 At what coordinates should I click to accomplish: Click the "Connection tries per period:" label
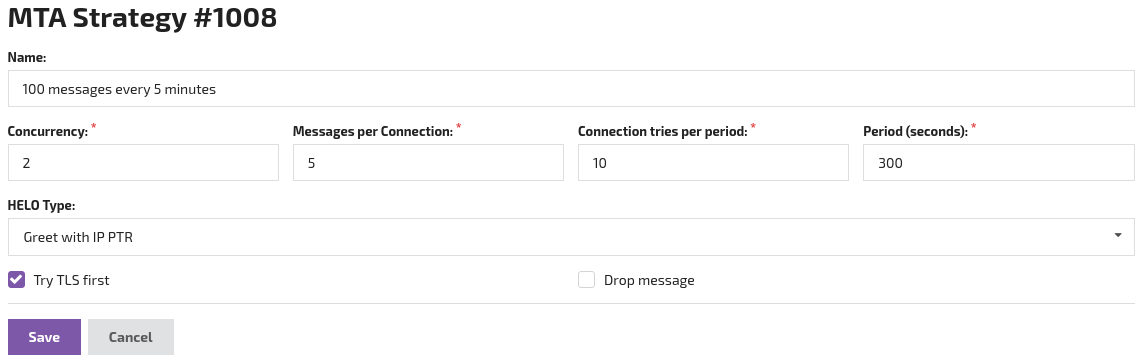(663, 132)
